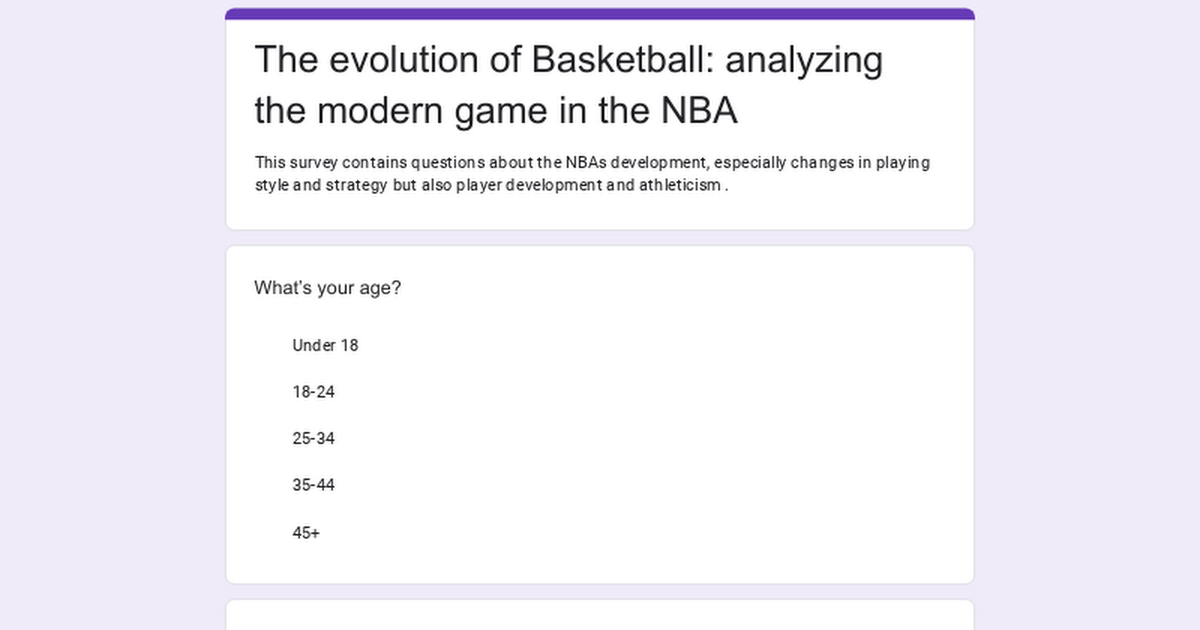The image size is (1200, 630).
Task: Open the next question card below
Action: (599, 617)
